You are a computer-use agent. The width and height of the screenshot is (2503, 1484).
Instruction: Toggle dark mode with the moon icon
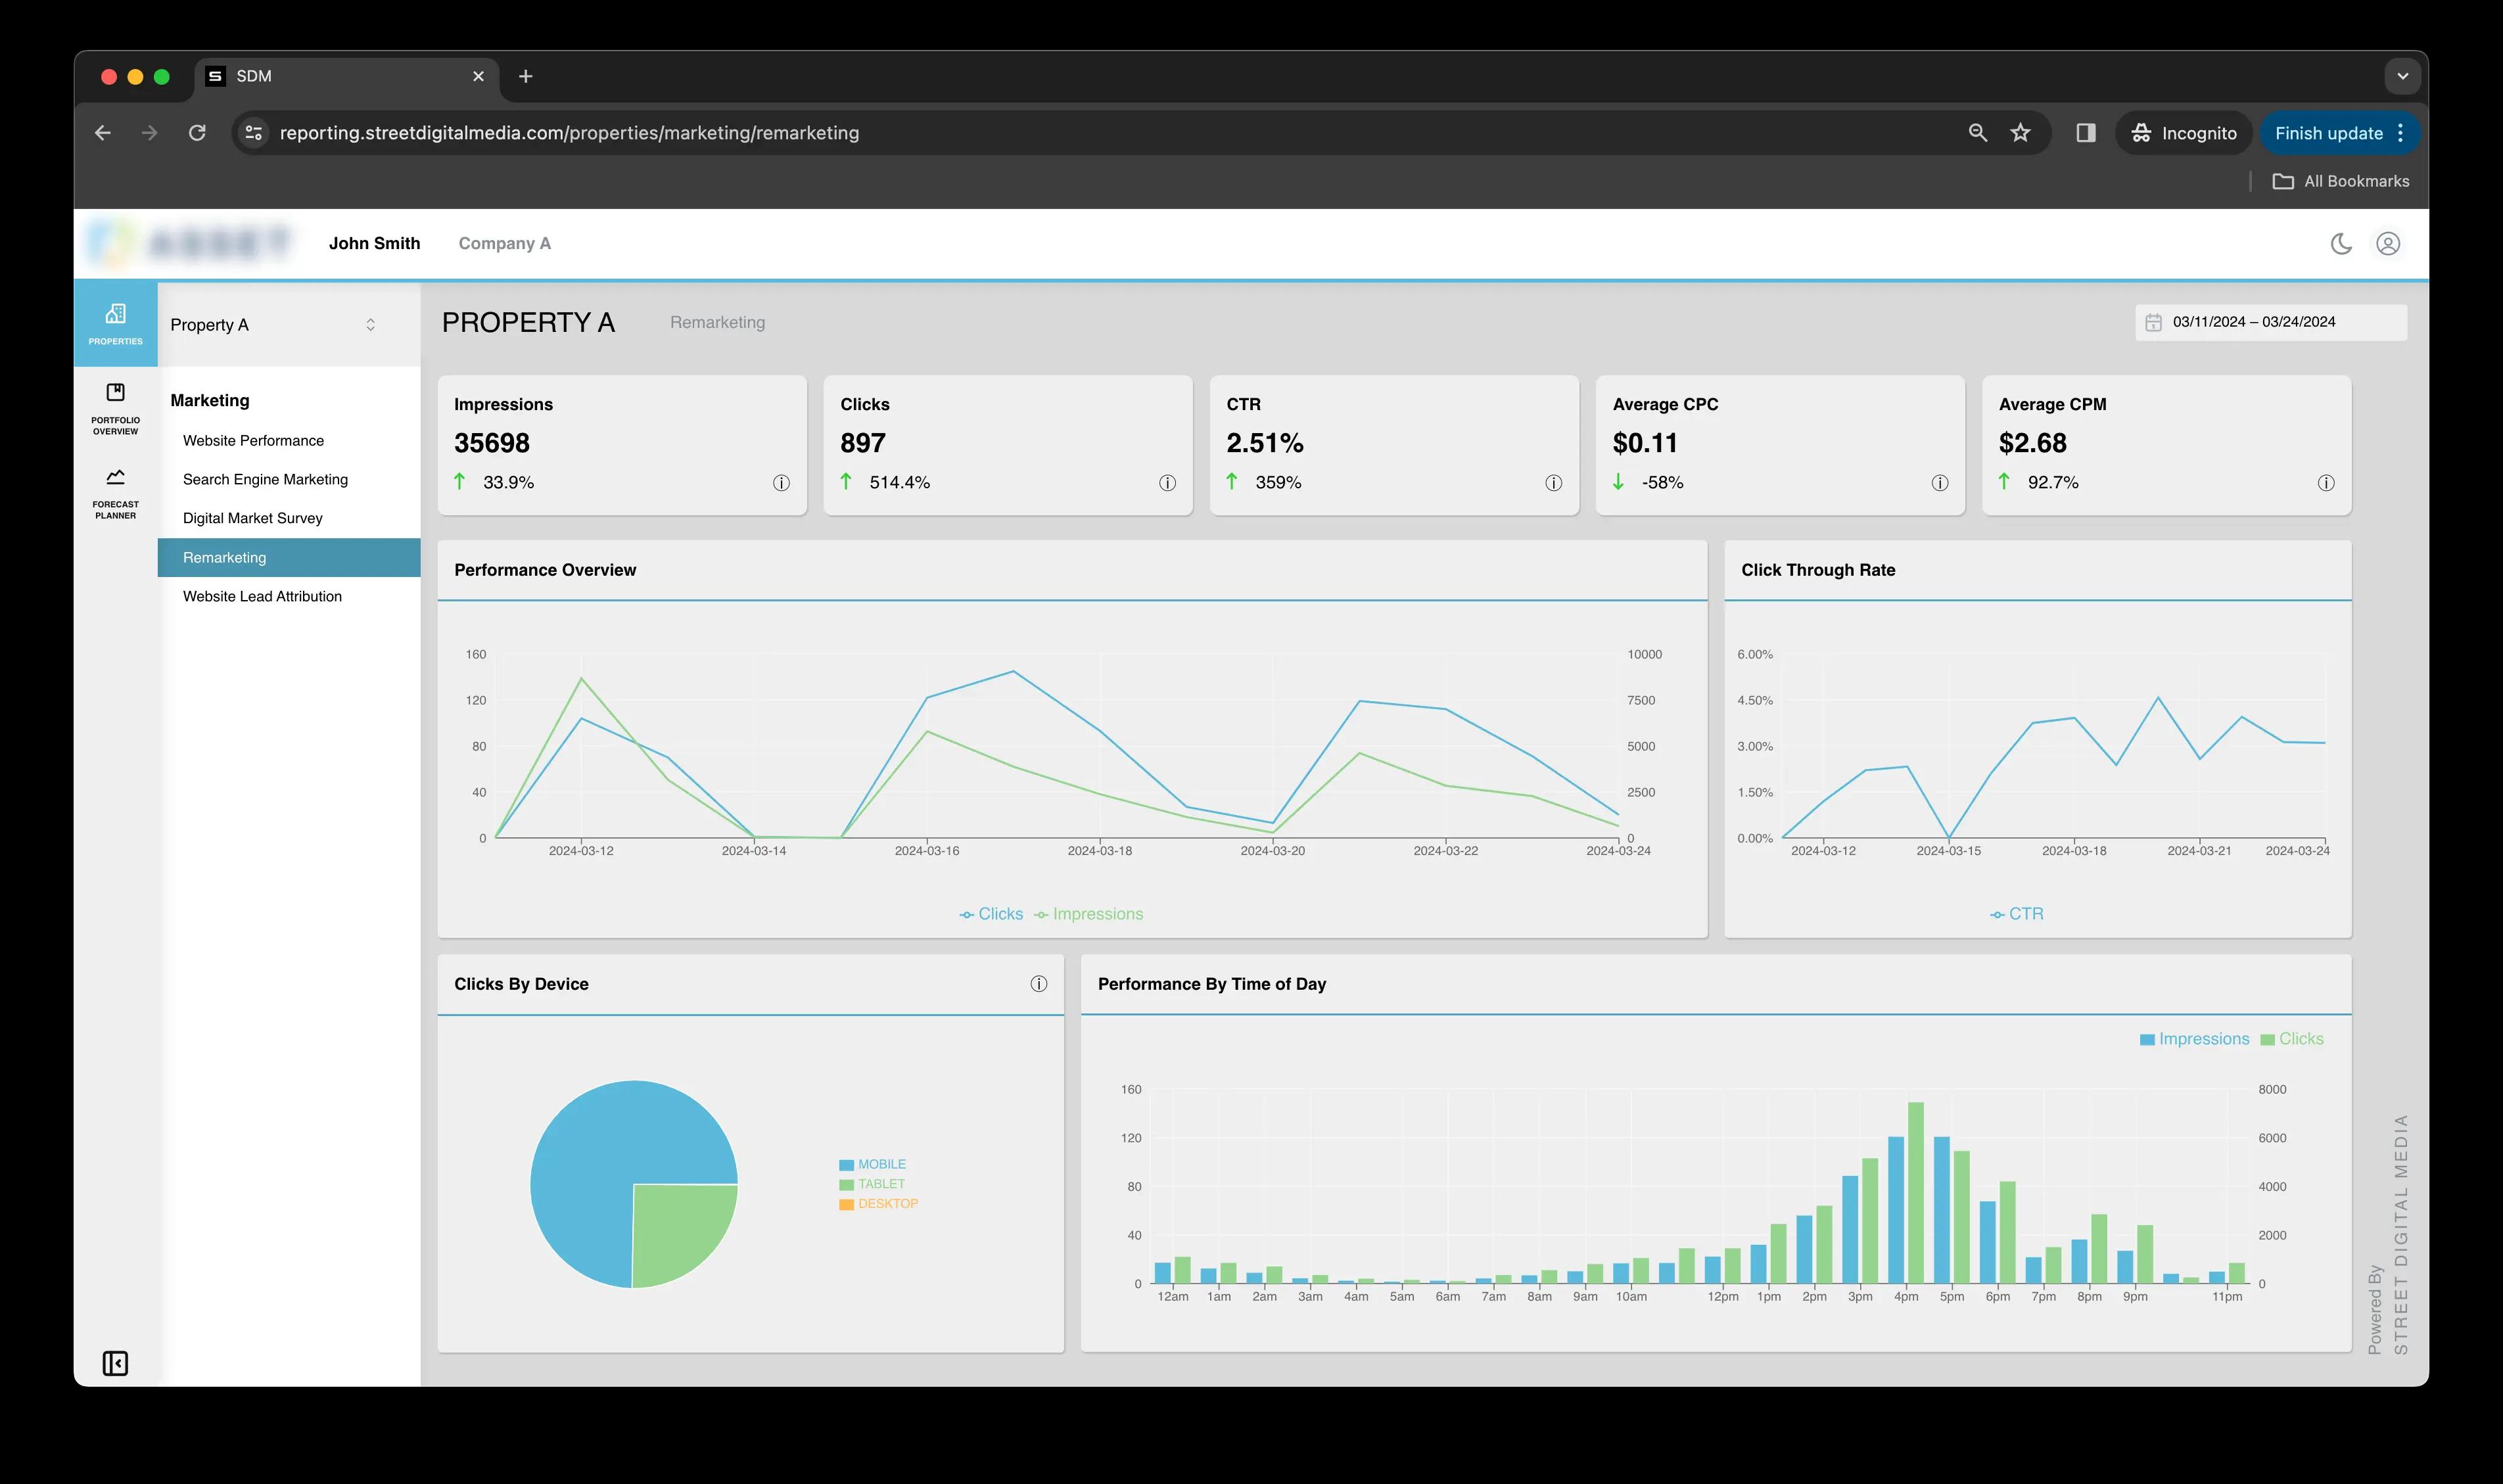[x=2341, y=244]
